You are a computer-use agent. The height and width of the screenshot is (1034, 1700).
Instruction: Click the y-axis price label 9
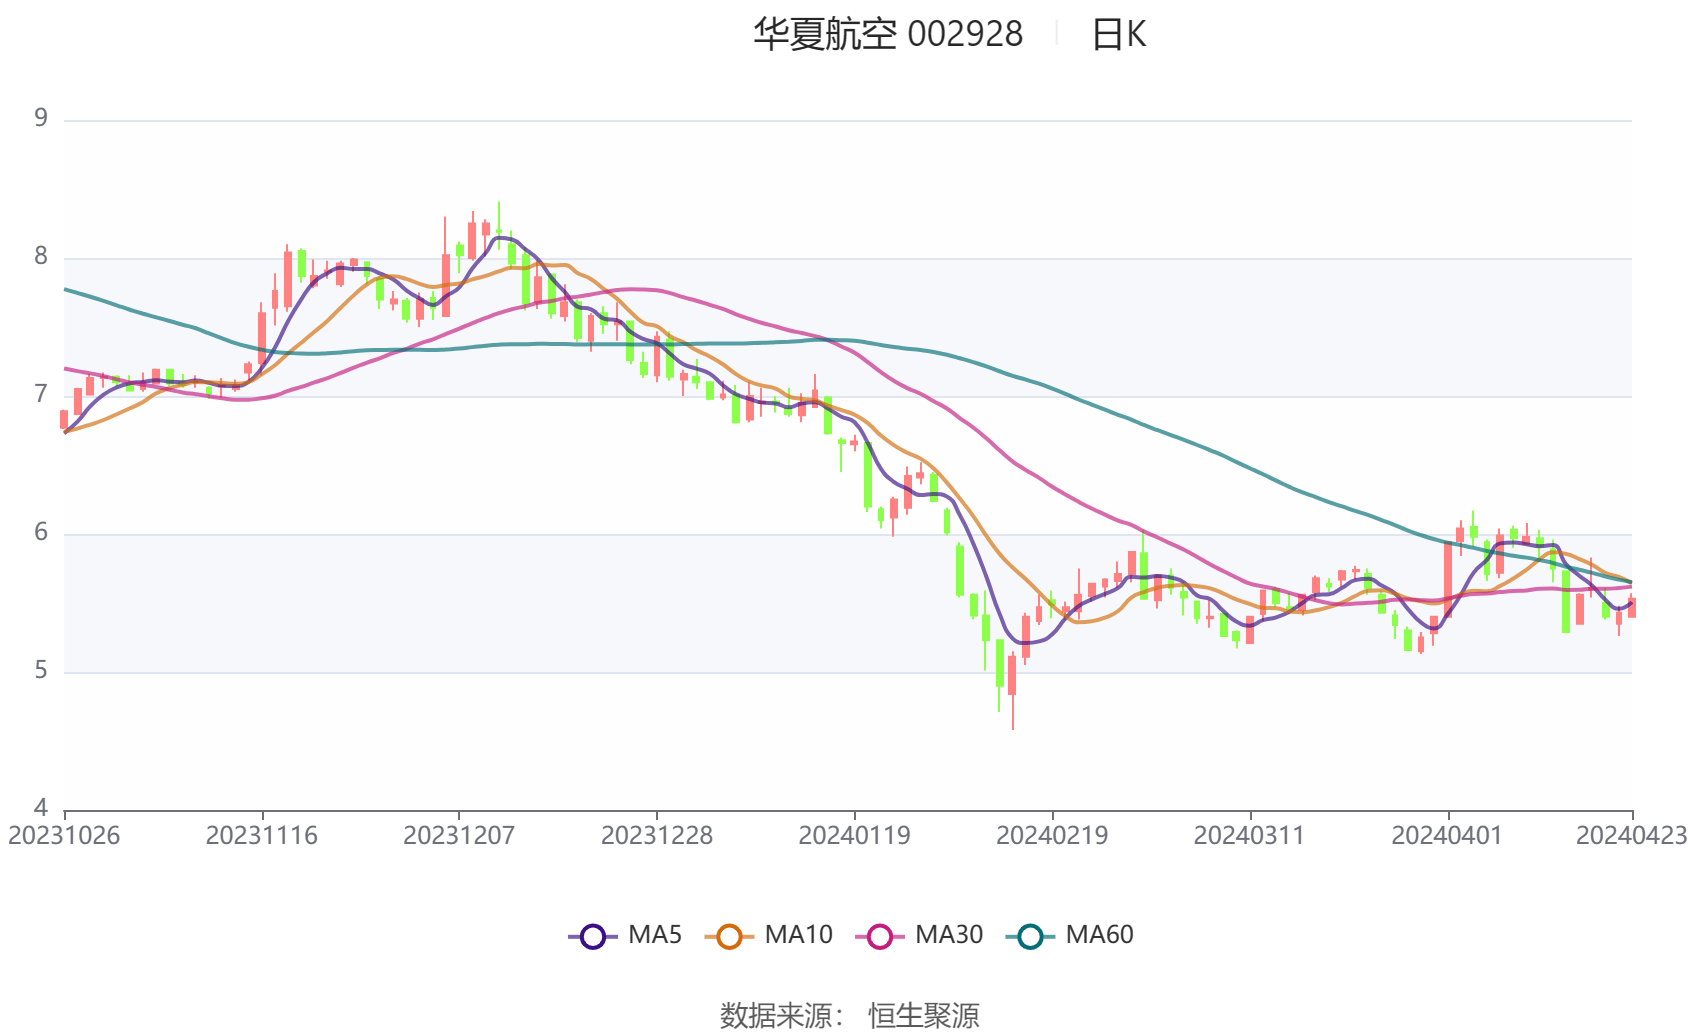click(x=41, y=118)
